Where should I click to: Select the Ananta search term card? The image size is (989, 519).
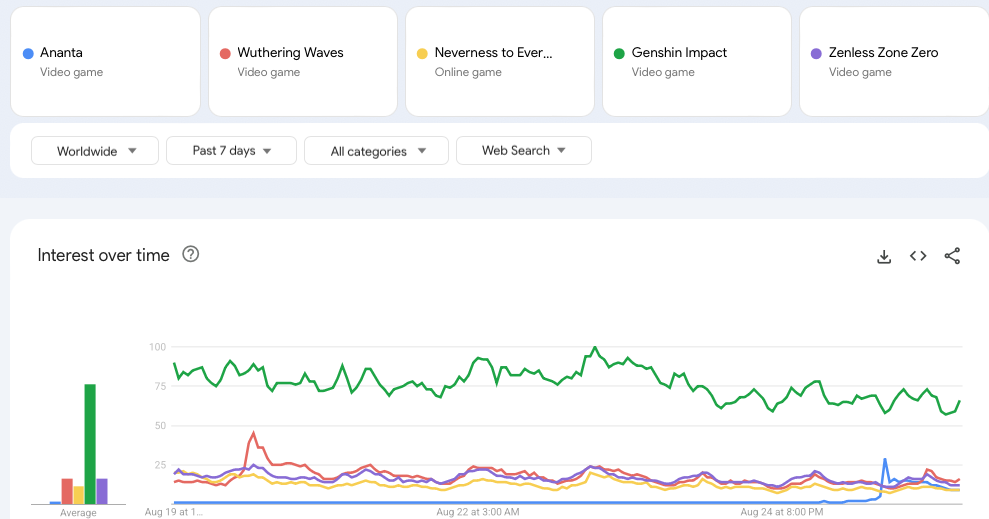pyautogui.click(x=105, y=62)
